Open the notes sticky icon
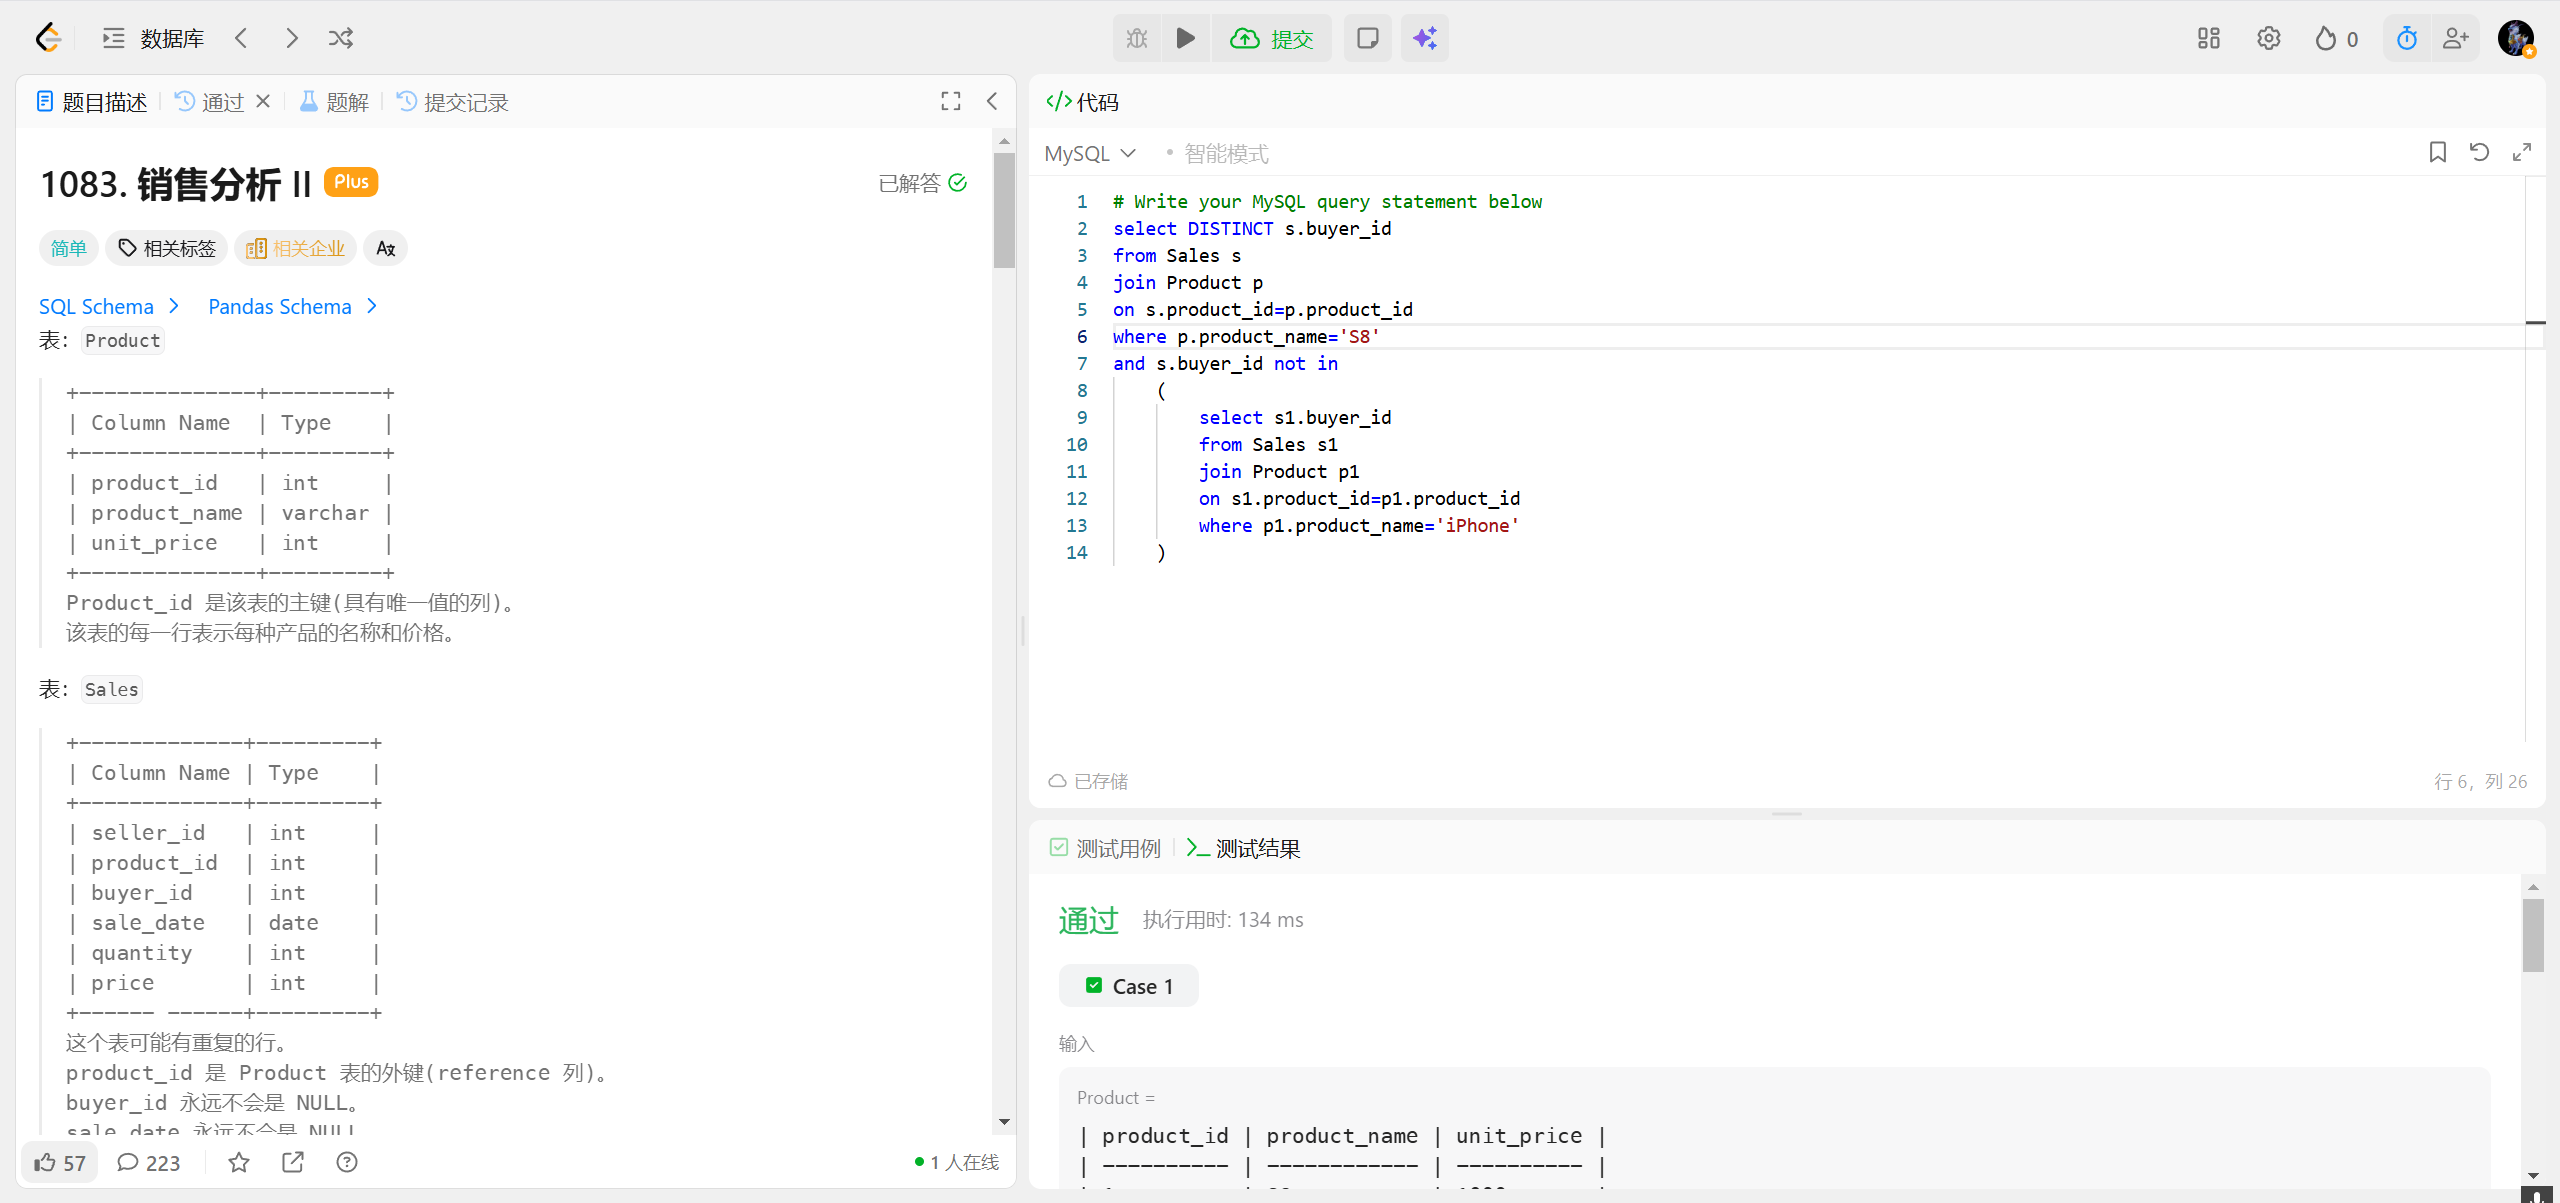The image size is (2560, 1203). click(1367, 38)
